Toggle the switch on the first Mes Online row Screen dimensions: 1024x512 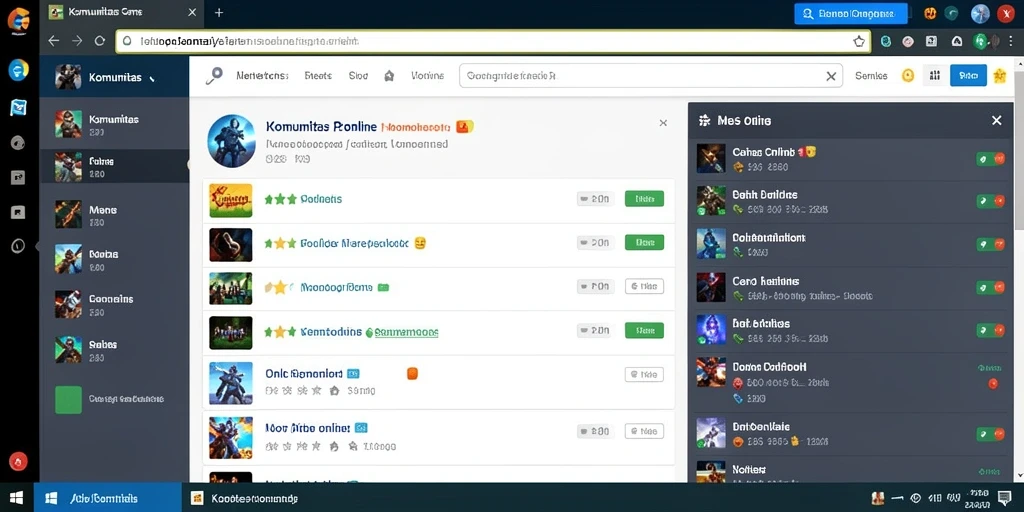(x=990, y=159)
